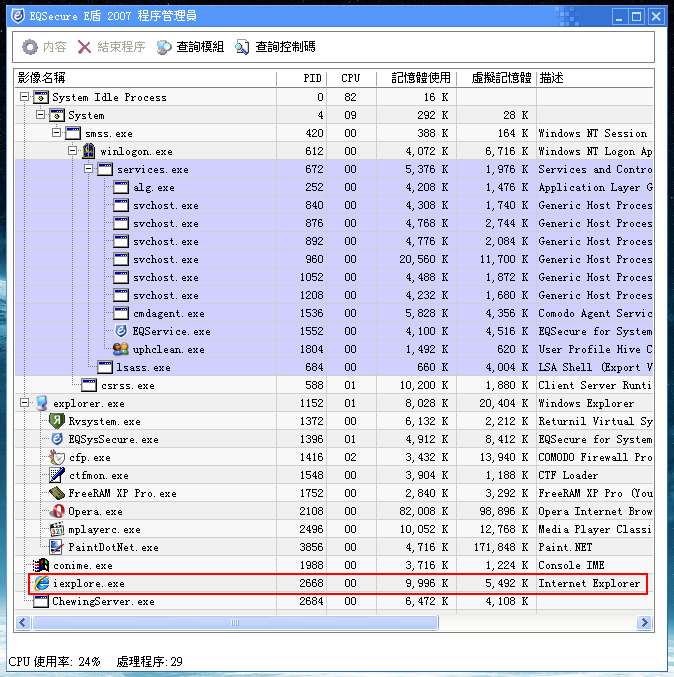Select the alg.exe window icon
This screenshot has height=677, width=674.
121,187
